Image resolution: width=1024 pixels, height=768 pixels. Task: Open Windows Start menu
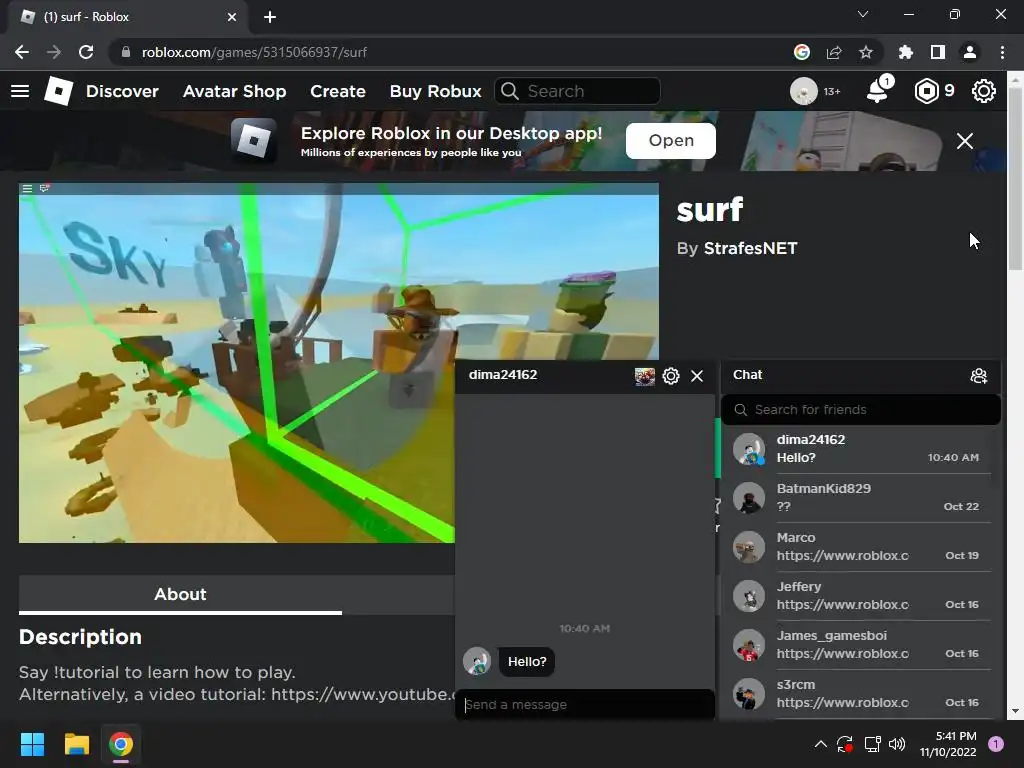click(32, 744)
